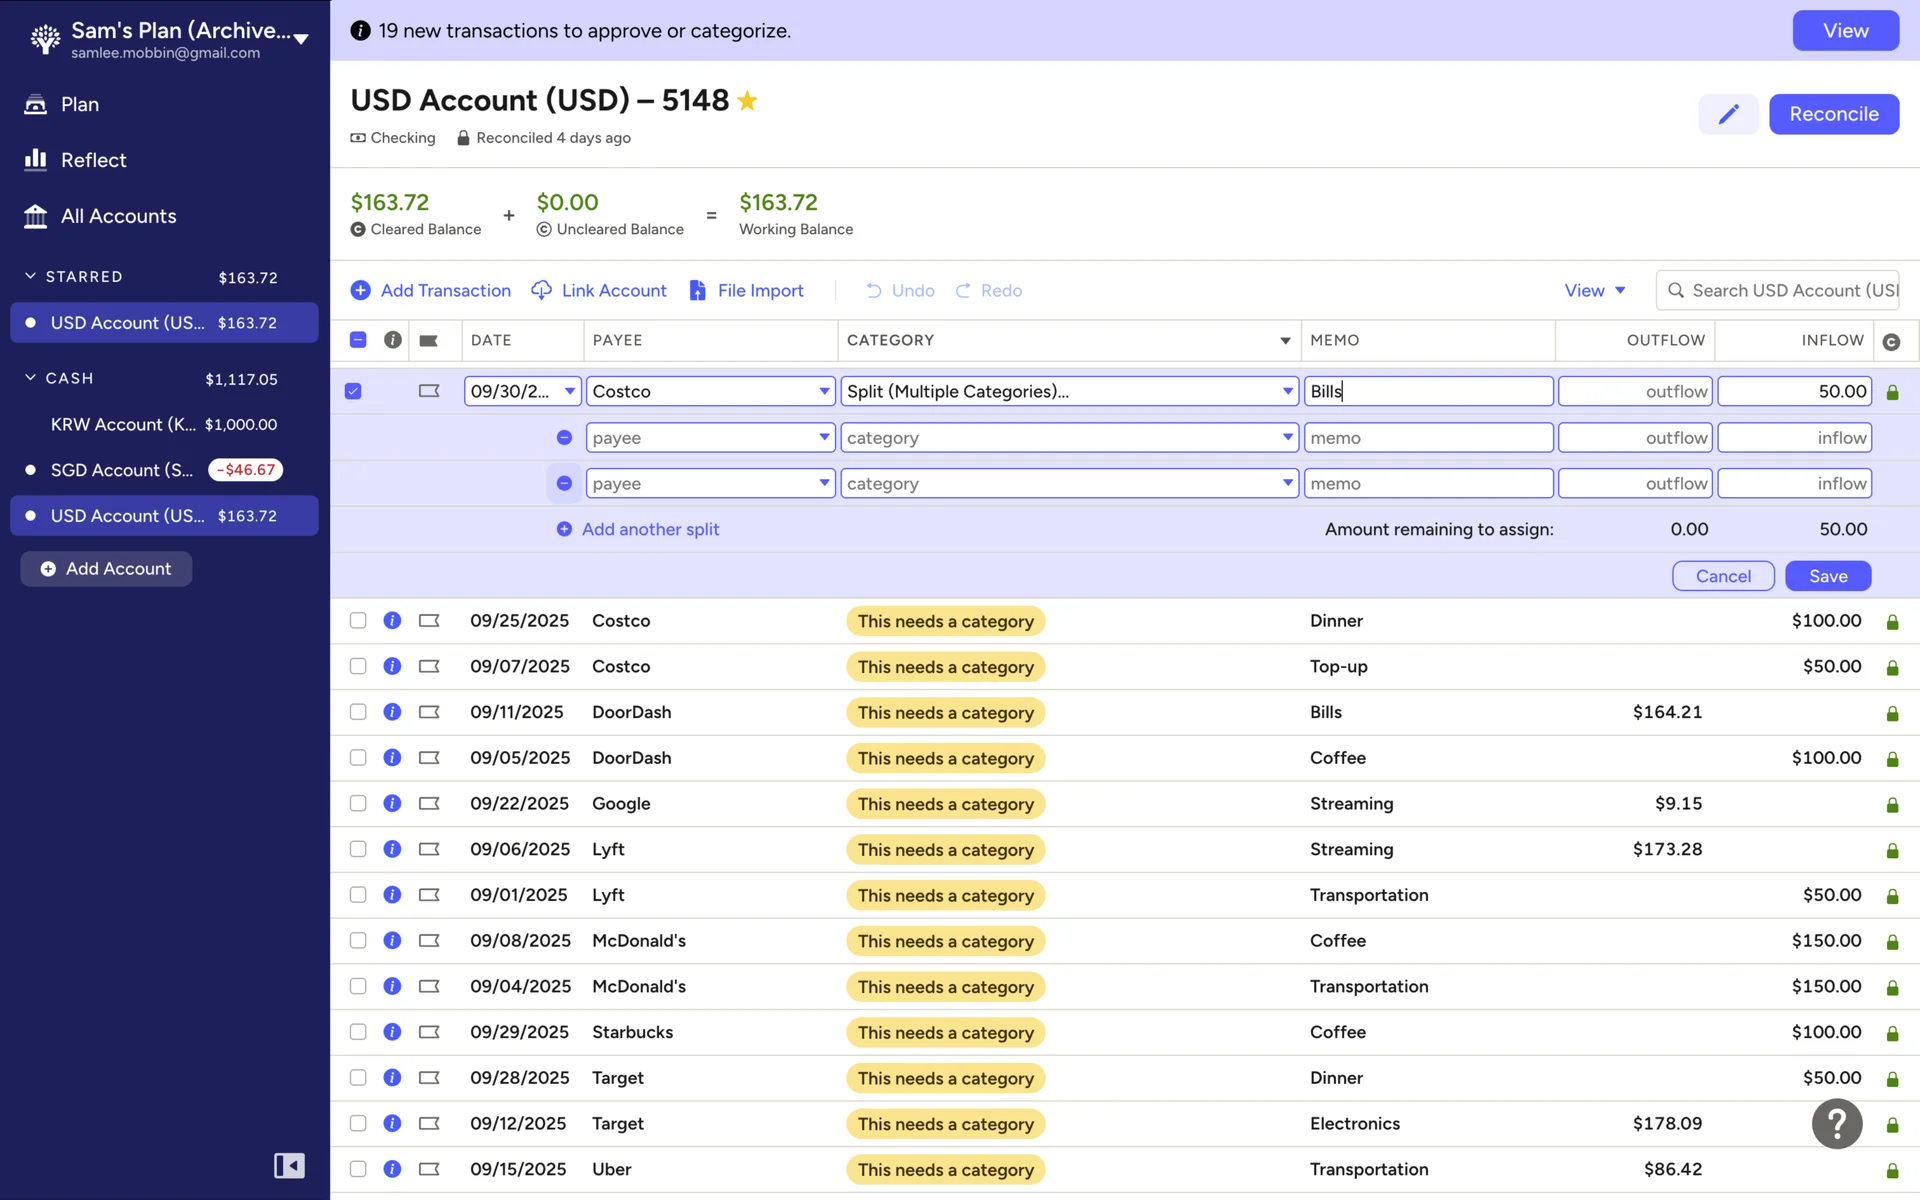The height and width of the screenshot is (1200, 1920).
Task: Click the help question mark icon
Action: [1836, 1124]
